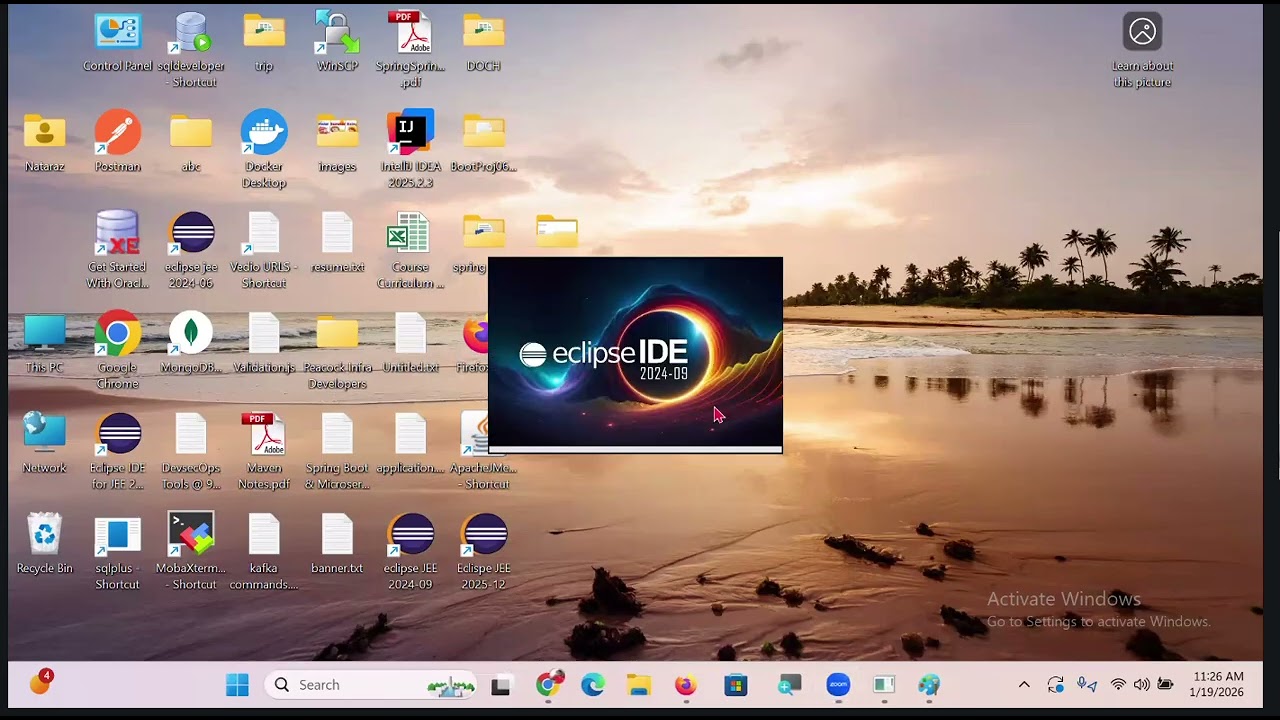
Task: Select the Google Chrome desktop shortcut
Action: point(118,351)
